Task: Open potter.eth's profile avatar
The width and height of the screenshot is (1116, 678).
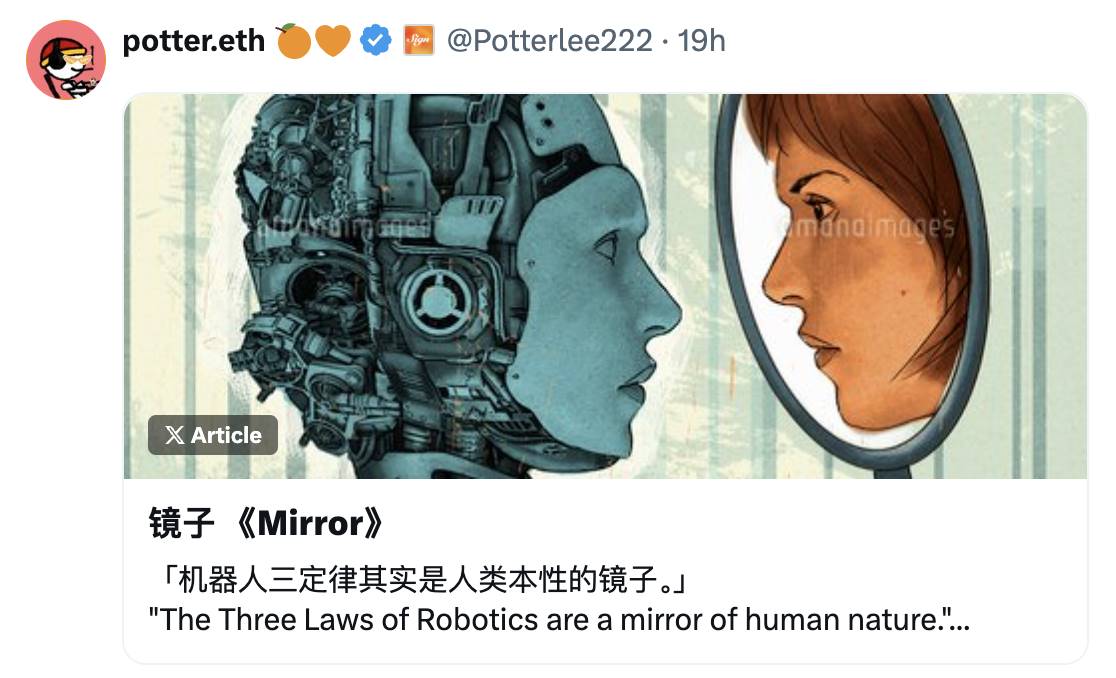Action: point(65,60)
